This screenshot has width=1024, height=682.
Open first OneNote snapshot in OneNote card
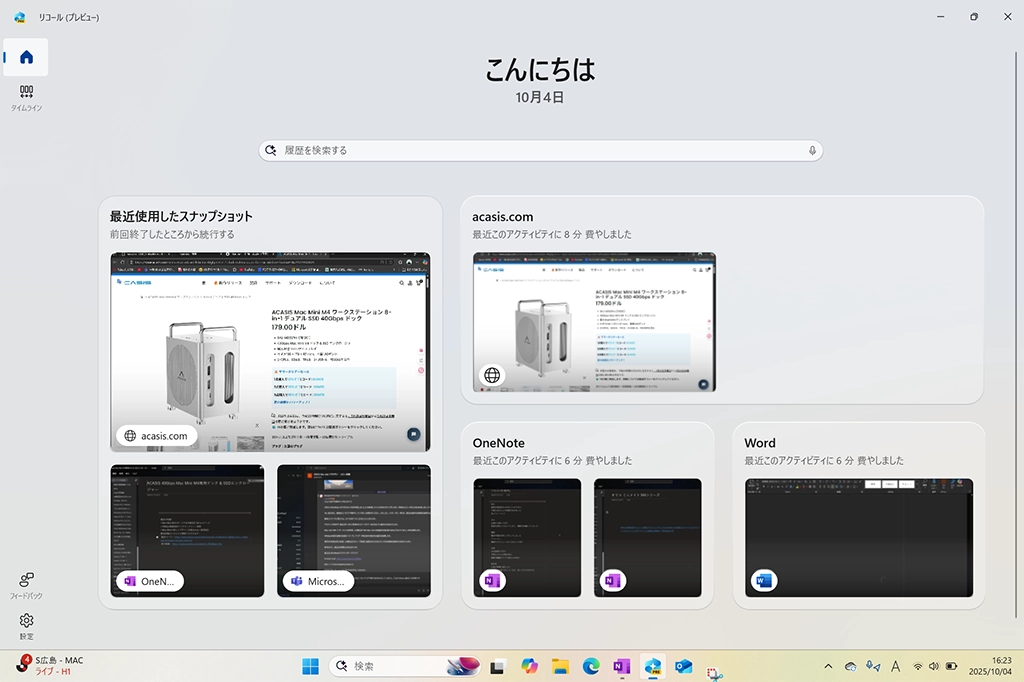[x=527, y=535]
